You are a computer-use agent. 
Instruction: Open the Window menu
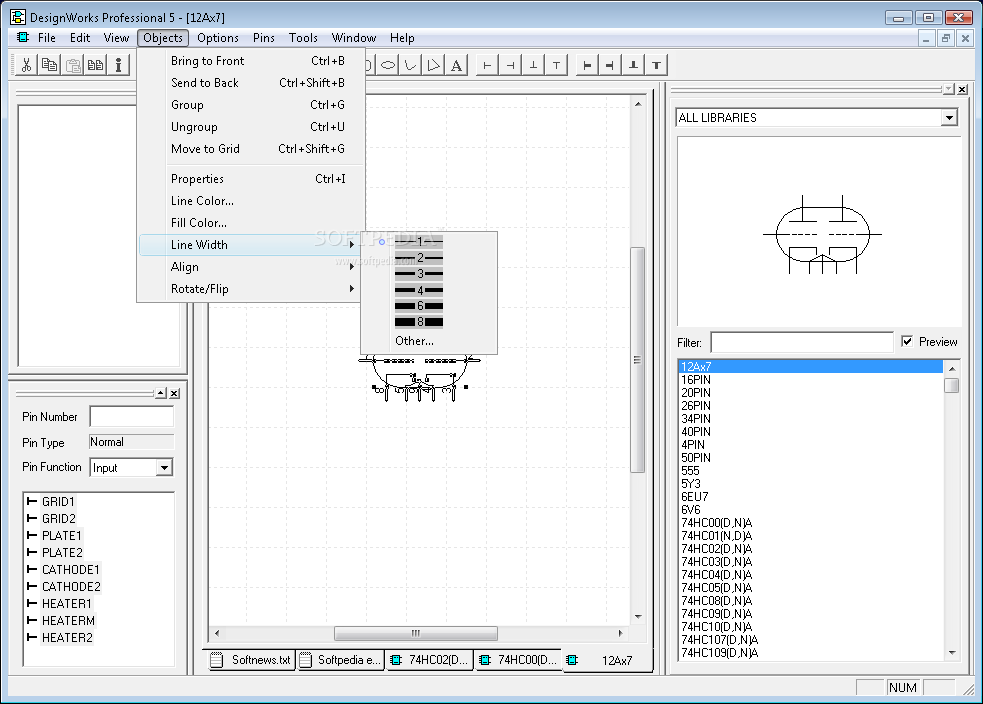[354, 38]
